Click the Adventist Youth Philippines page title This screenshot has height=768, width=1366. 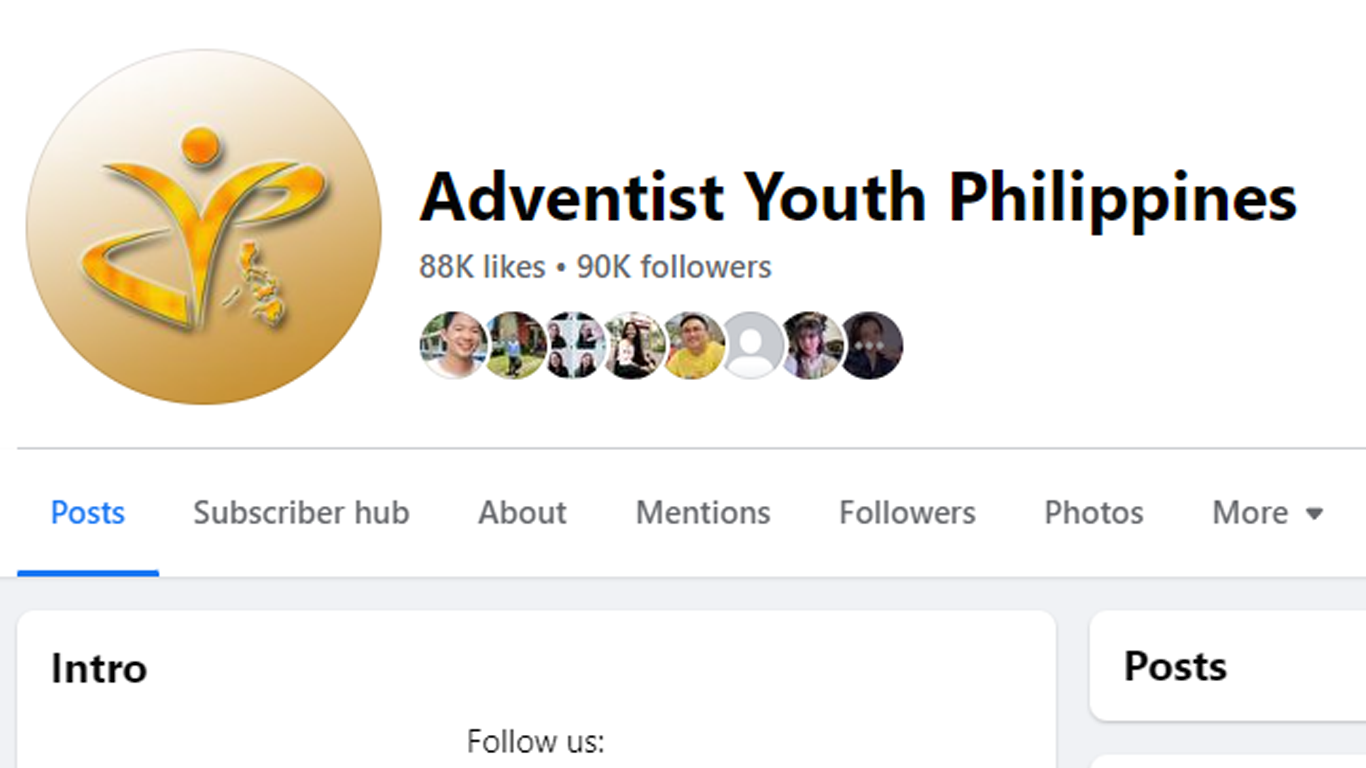858,197
